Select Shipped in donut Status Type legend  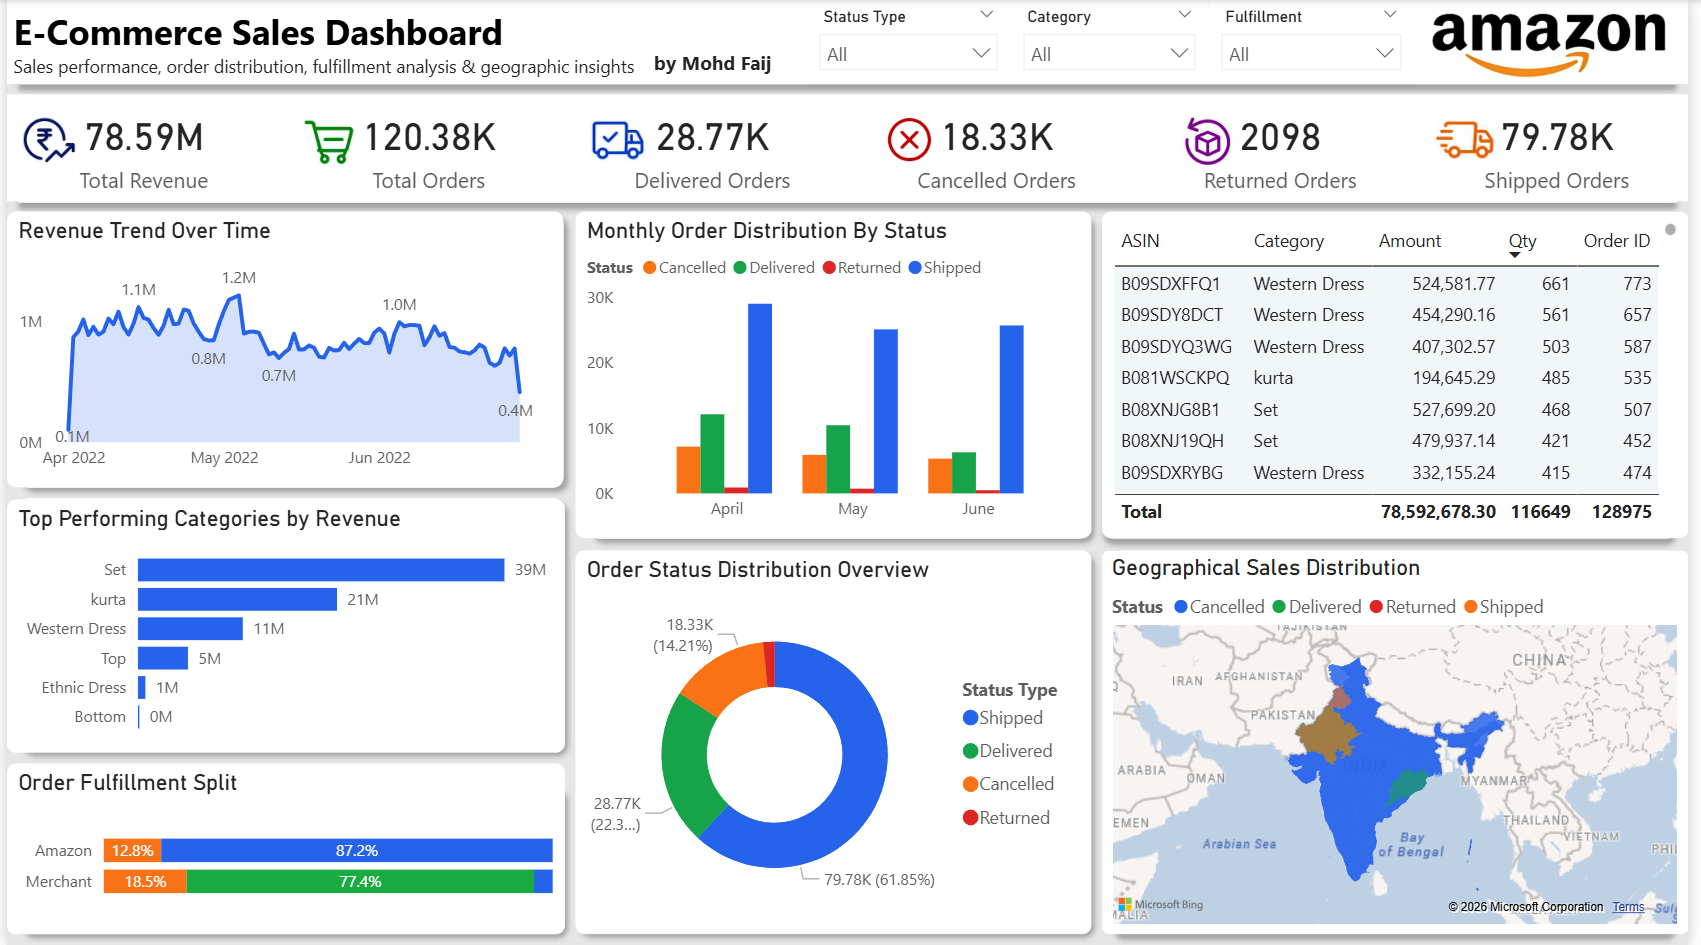pos(1003,718)
